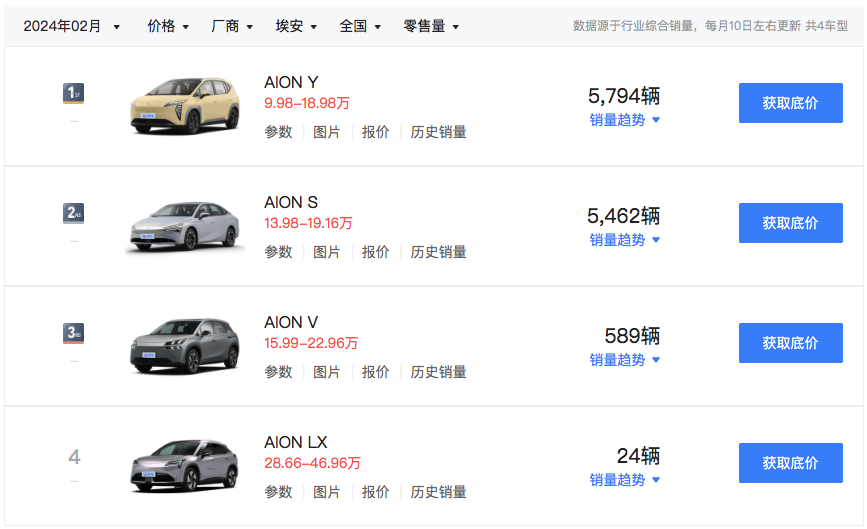Image resolution: width=867 pixels, height=529 pixels.
Task: Open 参数 link under AION Y
Action: (x=278, y=132)
